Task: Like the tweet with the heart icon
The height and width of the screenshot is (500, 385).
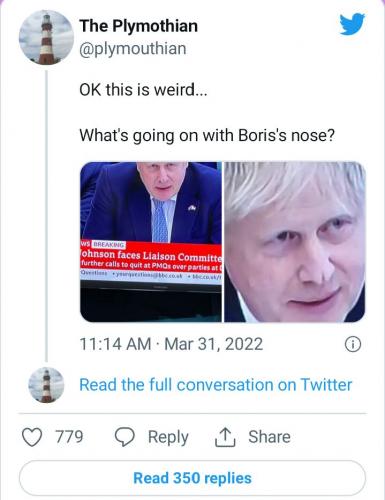Action: [32, 437]
